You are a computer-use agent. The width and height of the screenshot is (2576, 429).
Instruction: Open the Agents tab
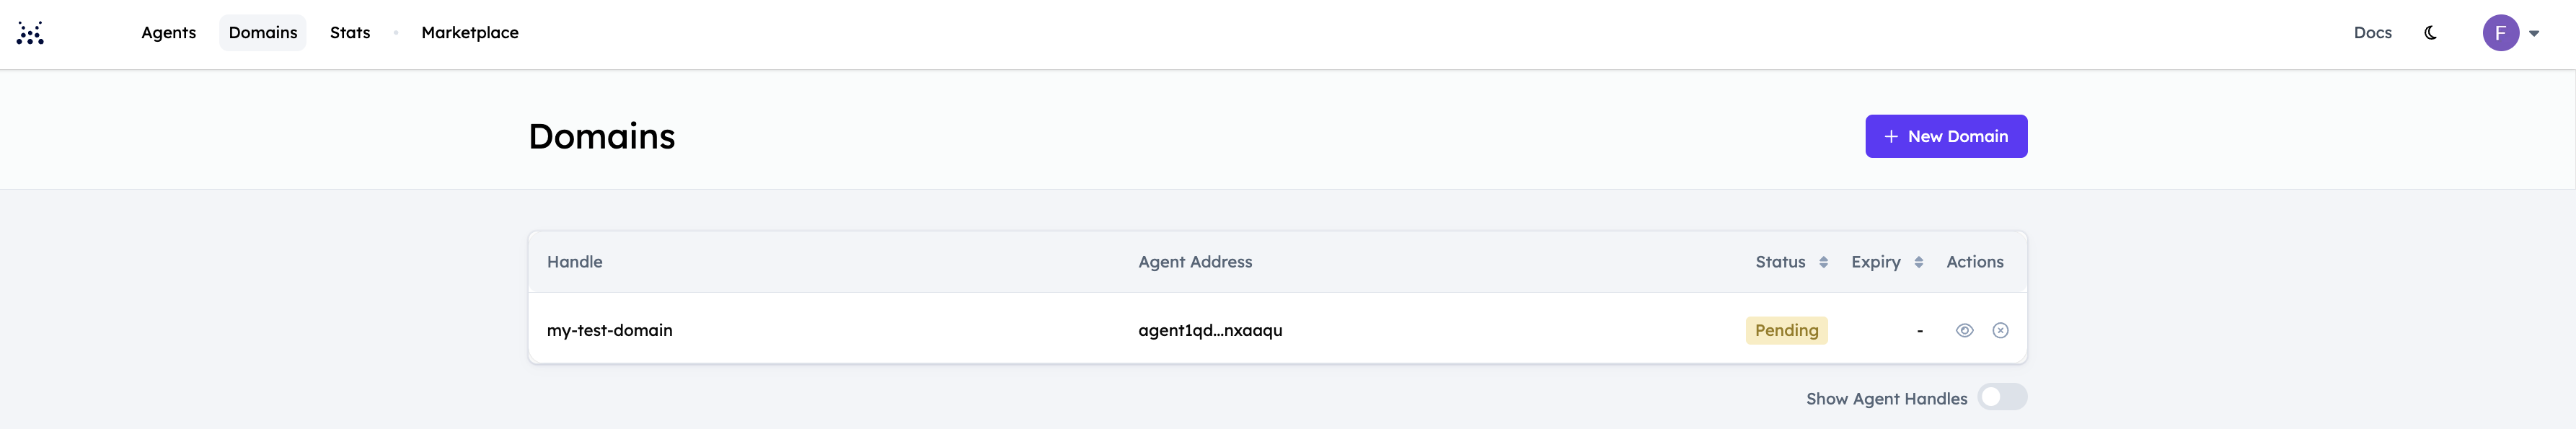pos(169,33)
